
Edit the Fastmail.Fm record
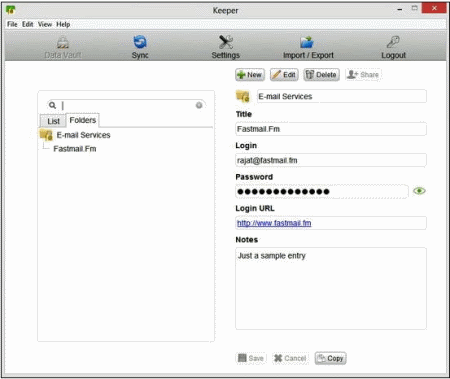[284, 75]
